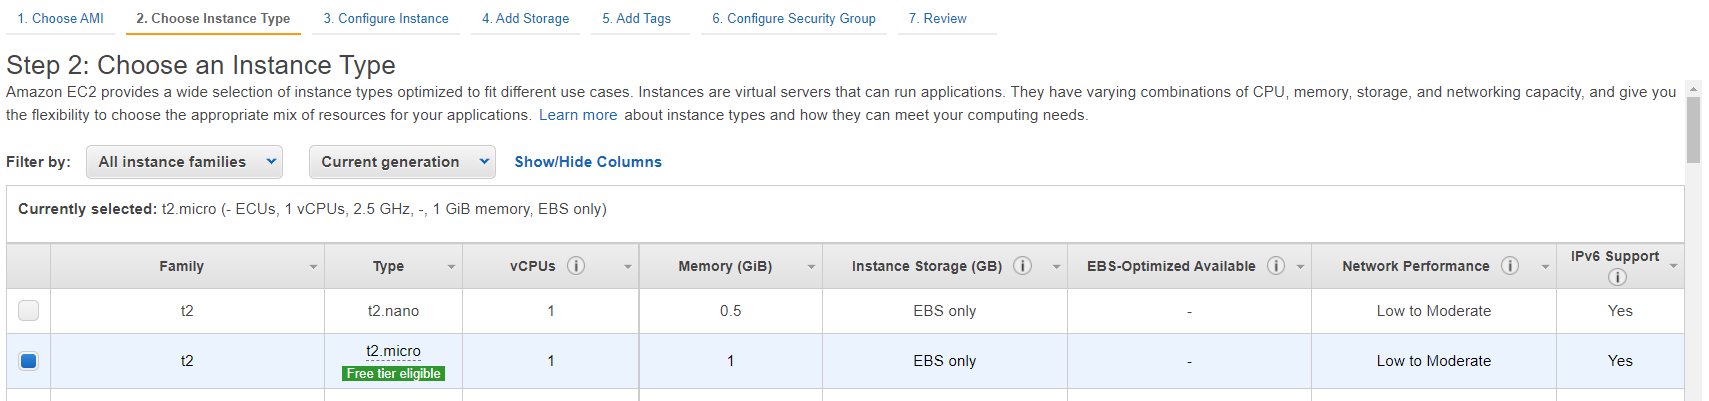
Task: Switch to Configure Security Group tab
Action: 794,18
